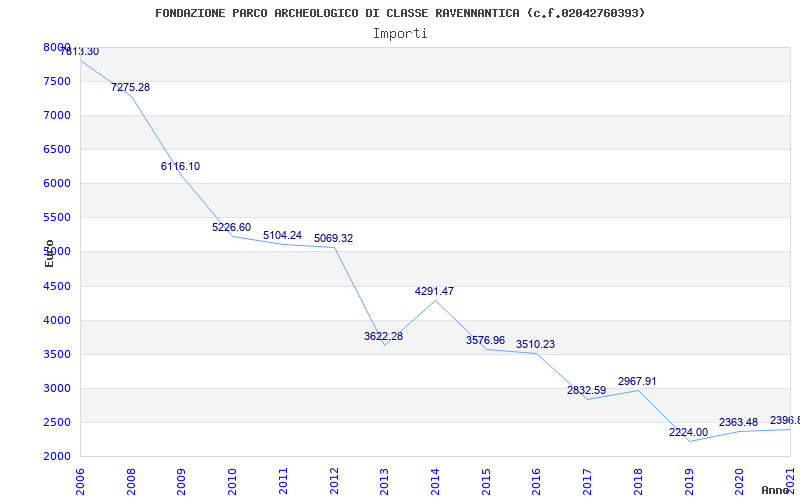Click data label 3576.96
Viewport: 800px width, 500px height.
pos(485,340)
